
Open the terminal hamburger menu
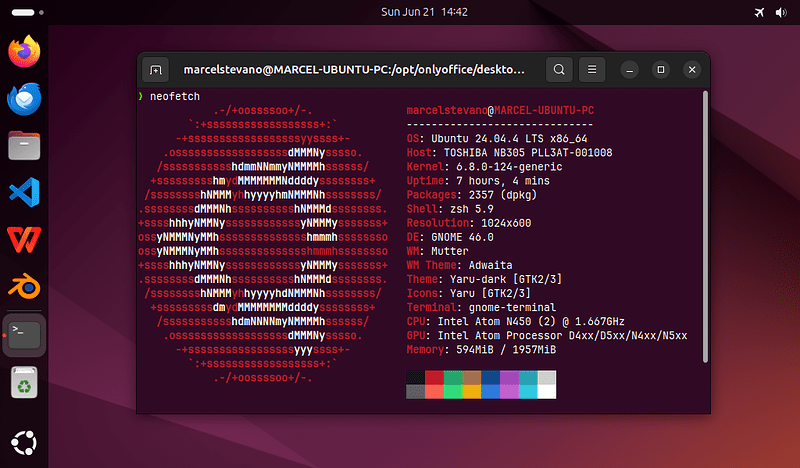tap(592, 69)
